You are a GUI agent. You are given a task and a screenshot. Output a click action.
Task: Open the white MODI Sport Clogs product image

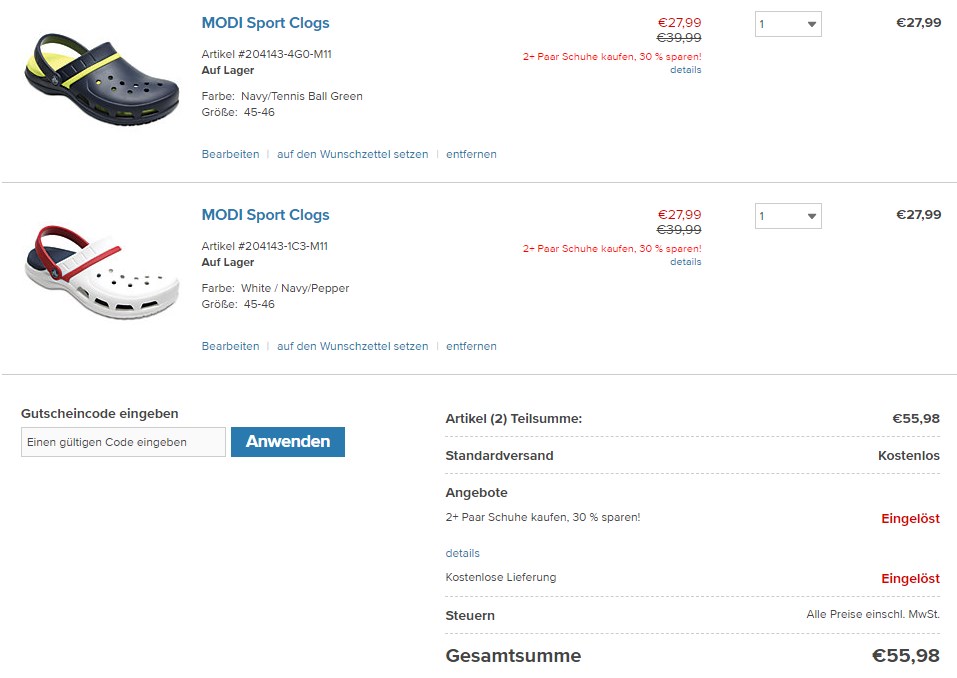point(101,269)
